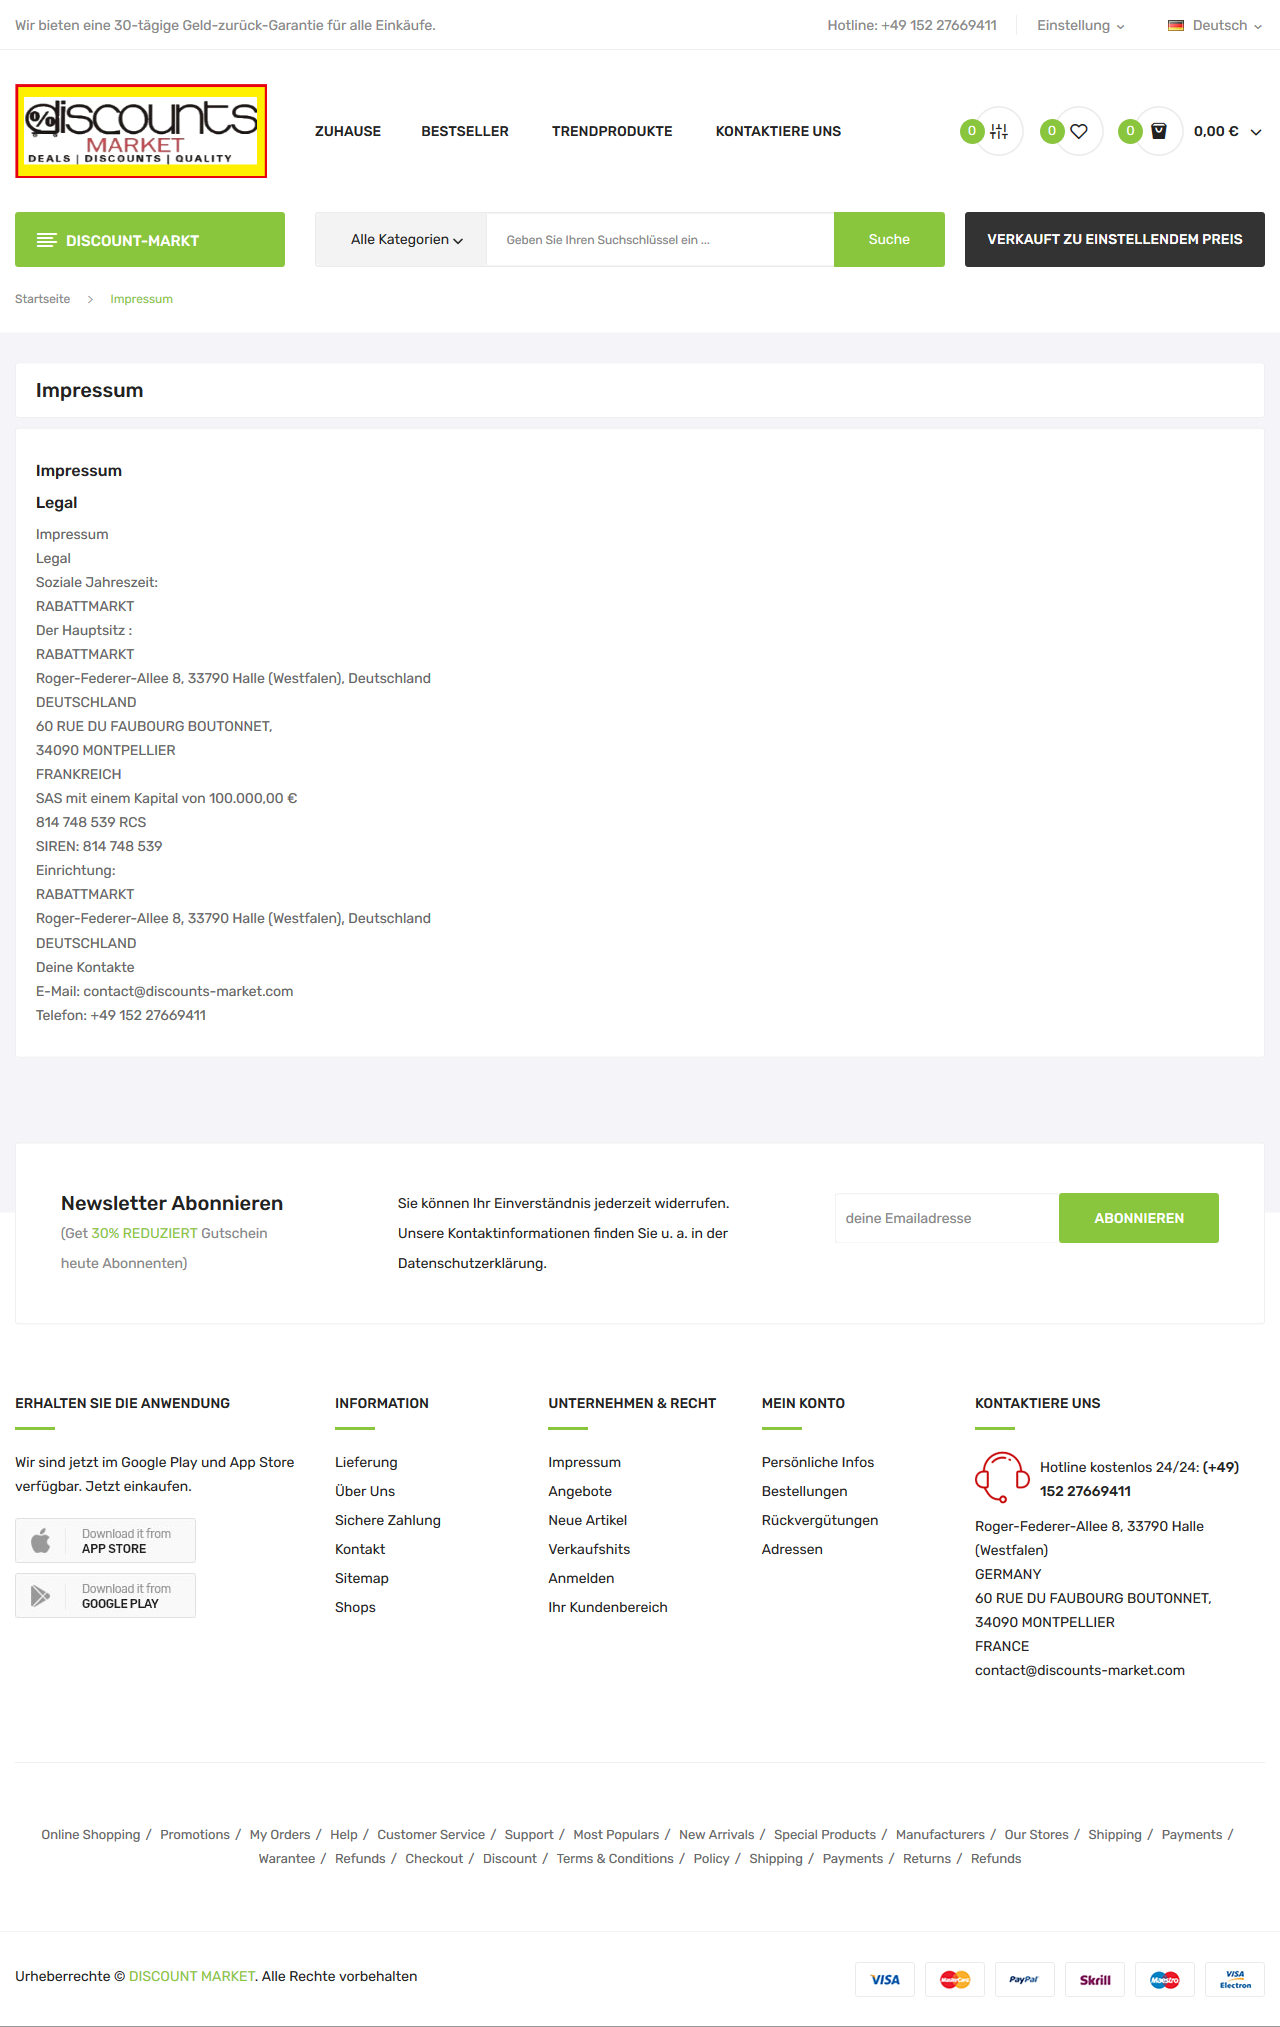The width and height of the screenshot is (1280, 2027).
Task: Expand the Einstellung dropdown
Action: (1080, 25)
